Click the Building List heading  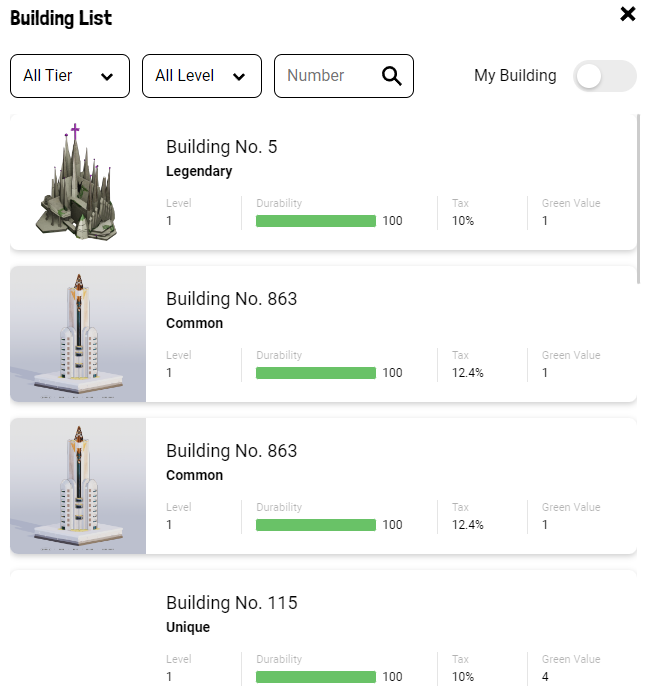tap(61, 18)
